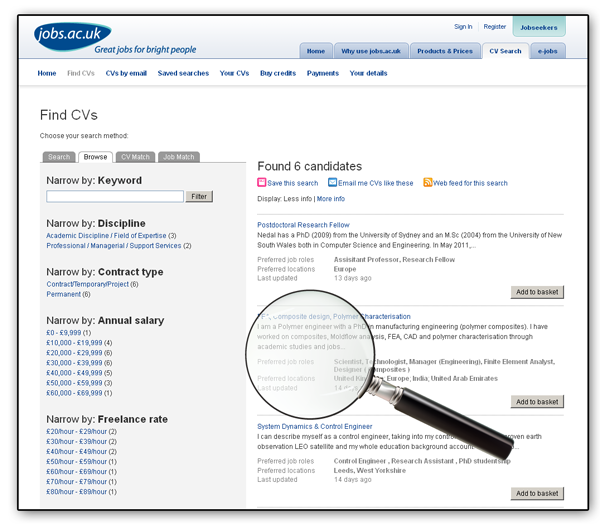Add Postdoctoral Research Fellow to basket
The image size is (600, 529).
537,292
